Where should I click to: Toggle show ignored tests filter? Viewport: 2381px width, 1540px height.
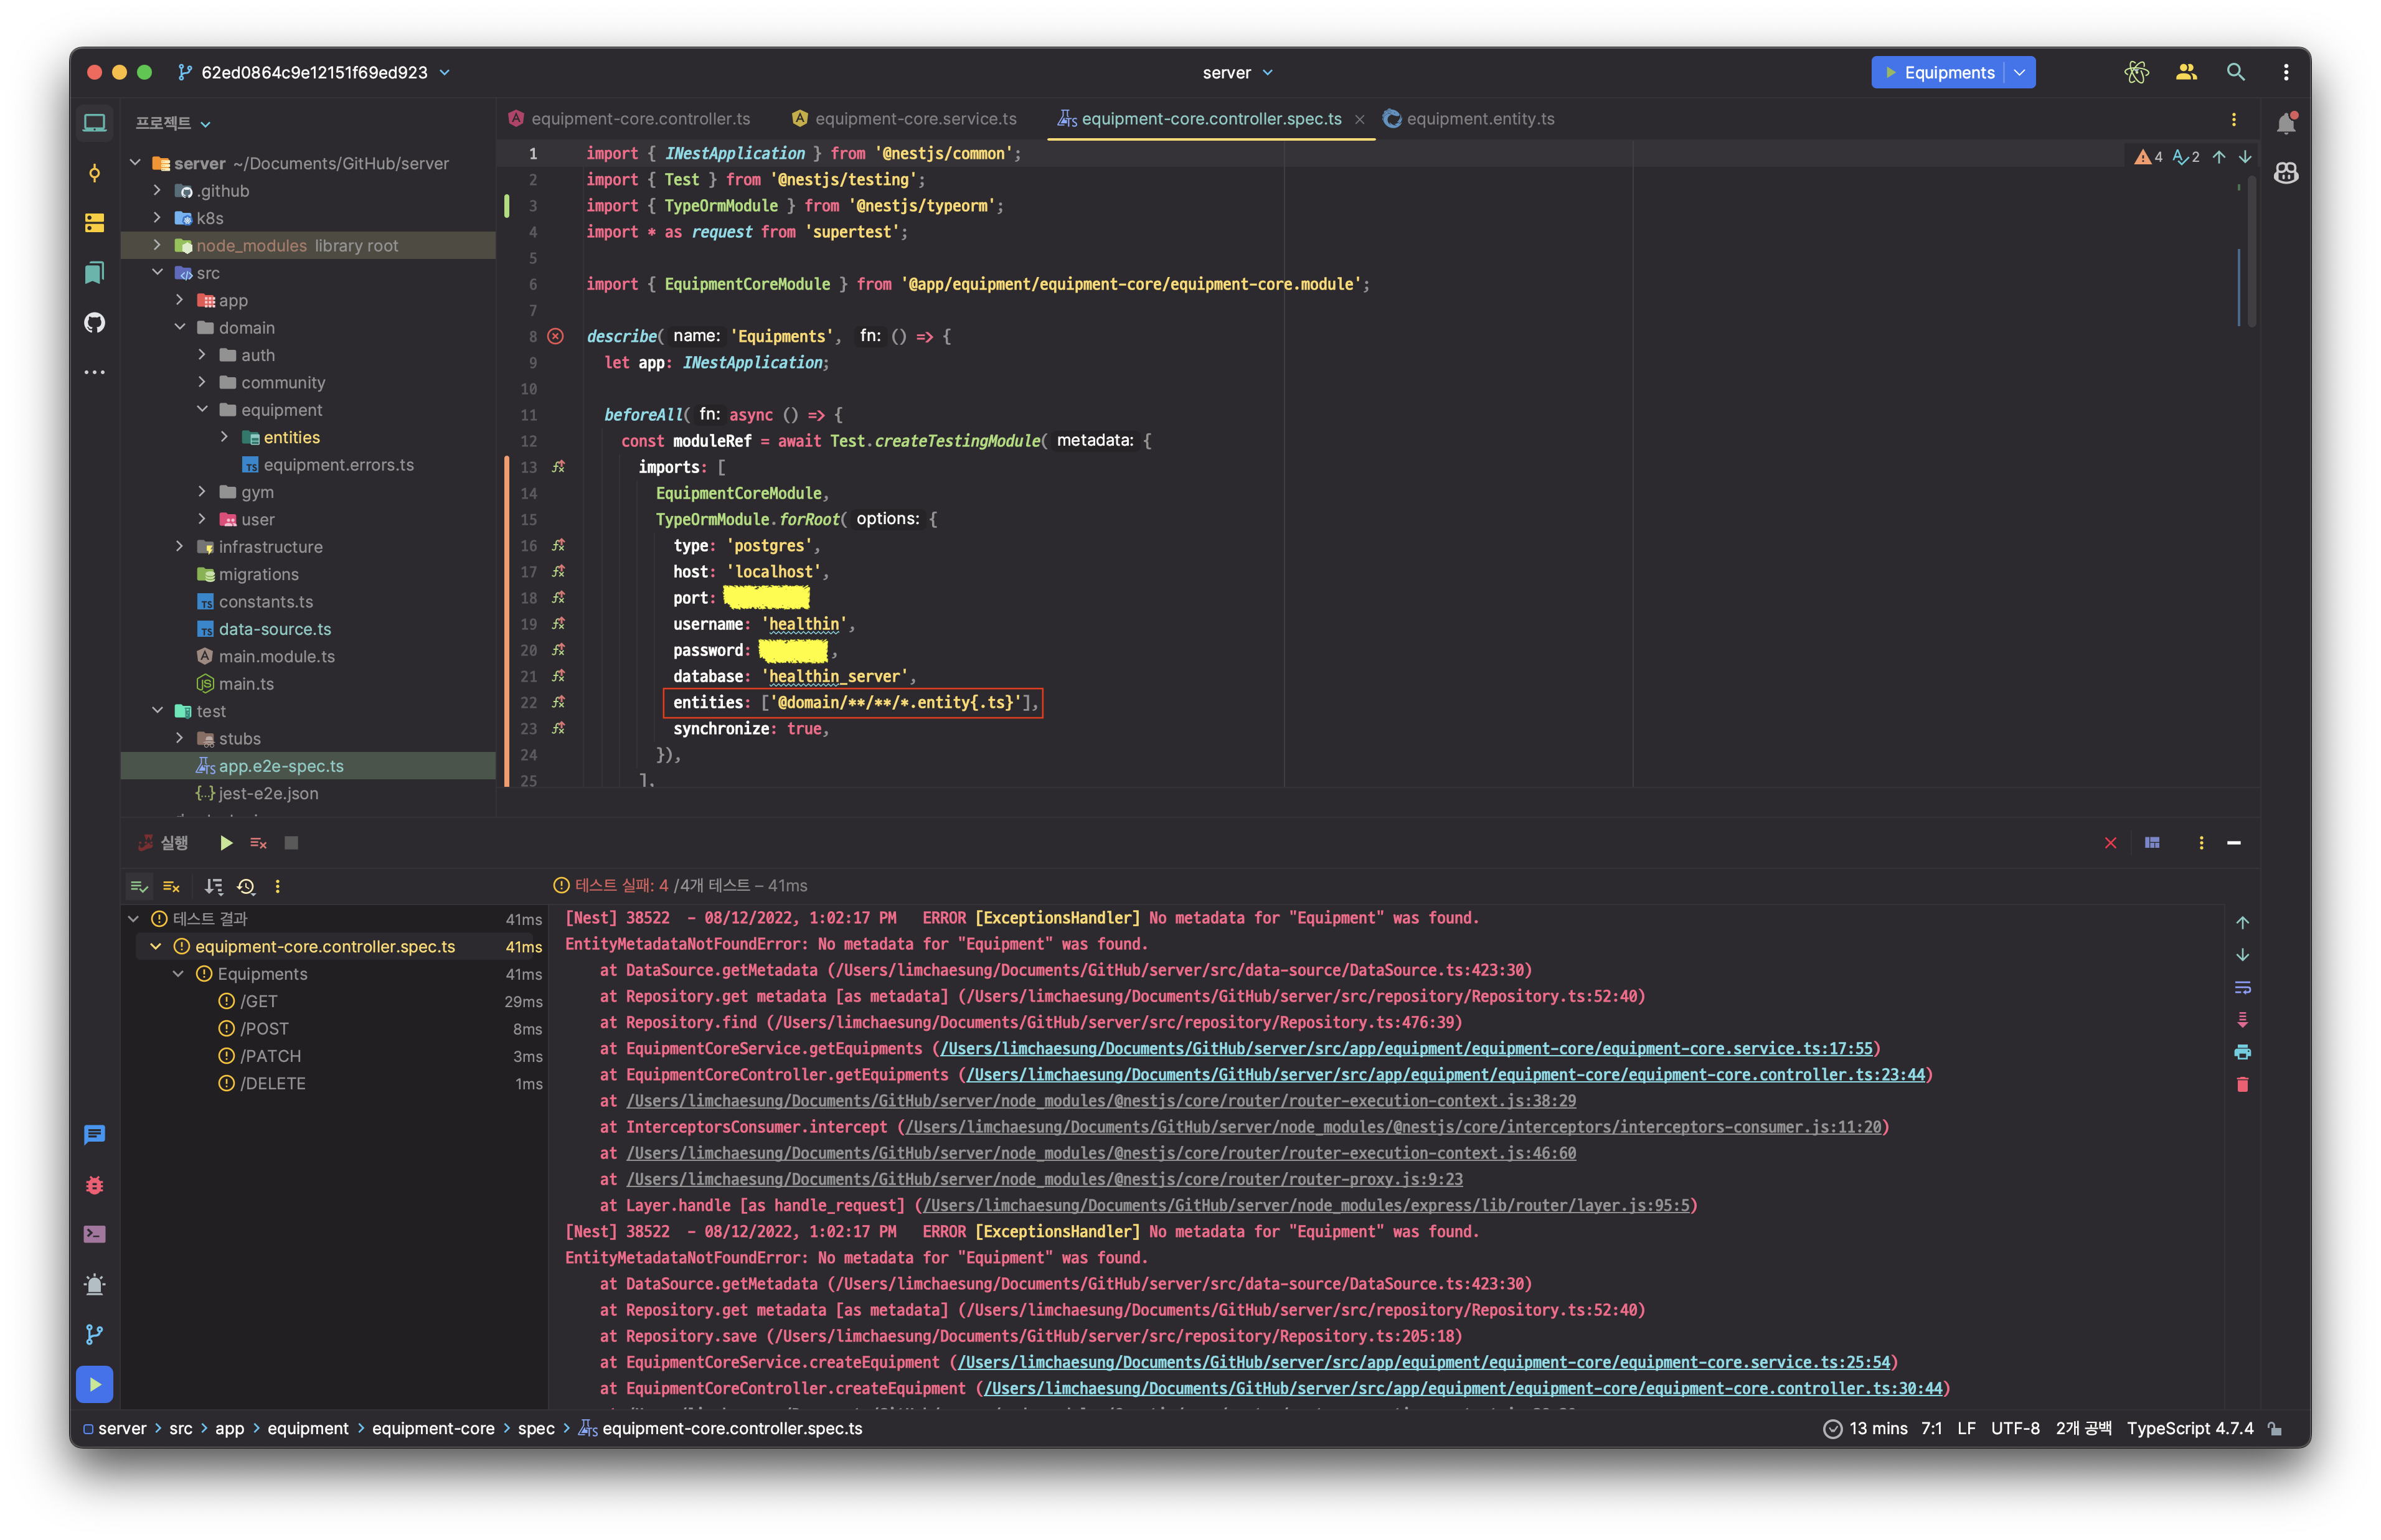[171, 886]
